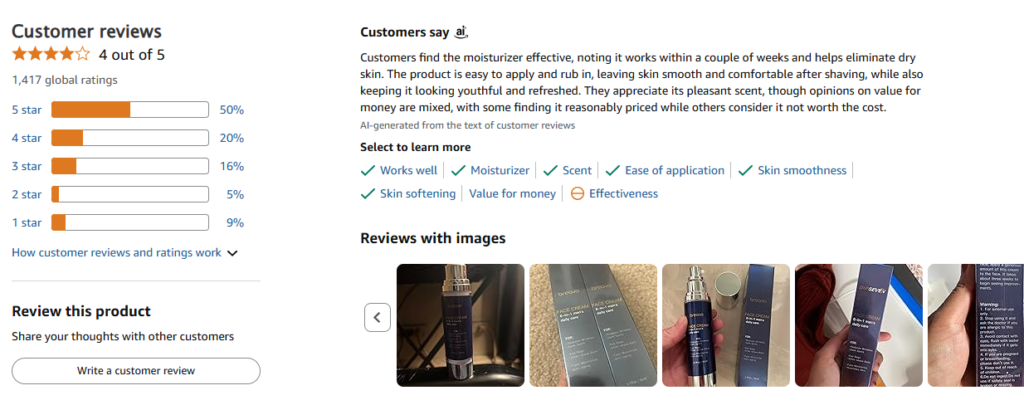Open review image with bottle and box in hand
Image resolution: width=1024 pixels, height=405 pixels.
coord(726,325)
